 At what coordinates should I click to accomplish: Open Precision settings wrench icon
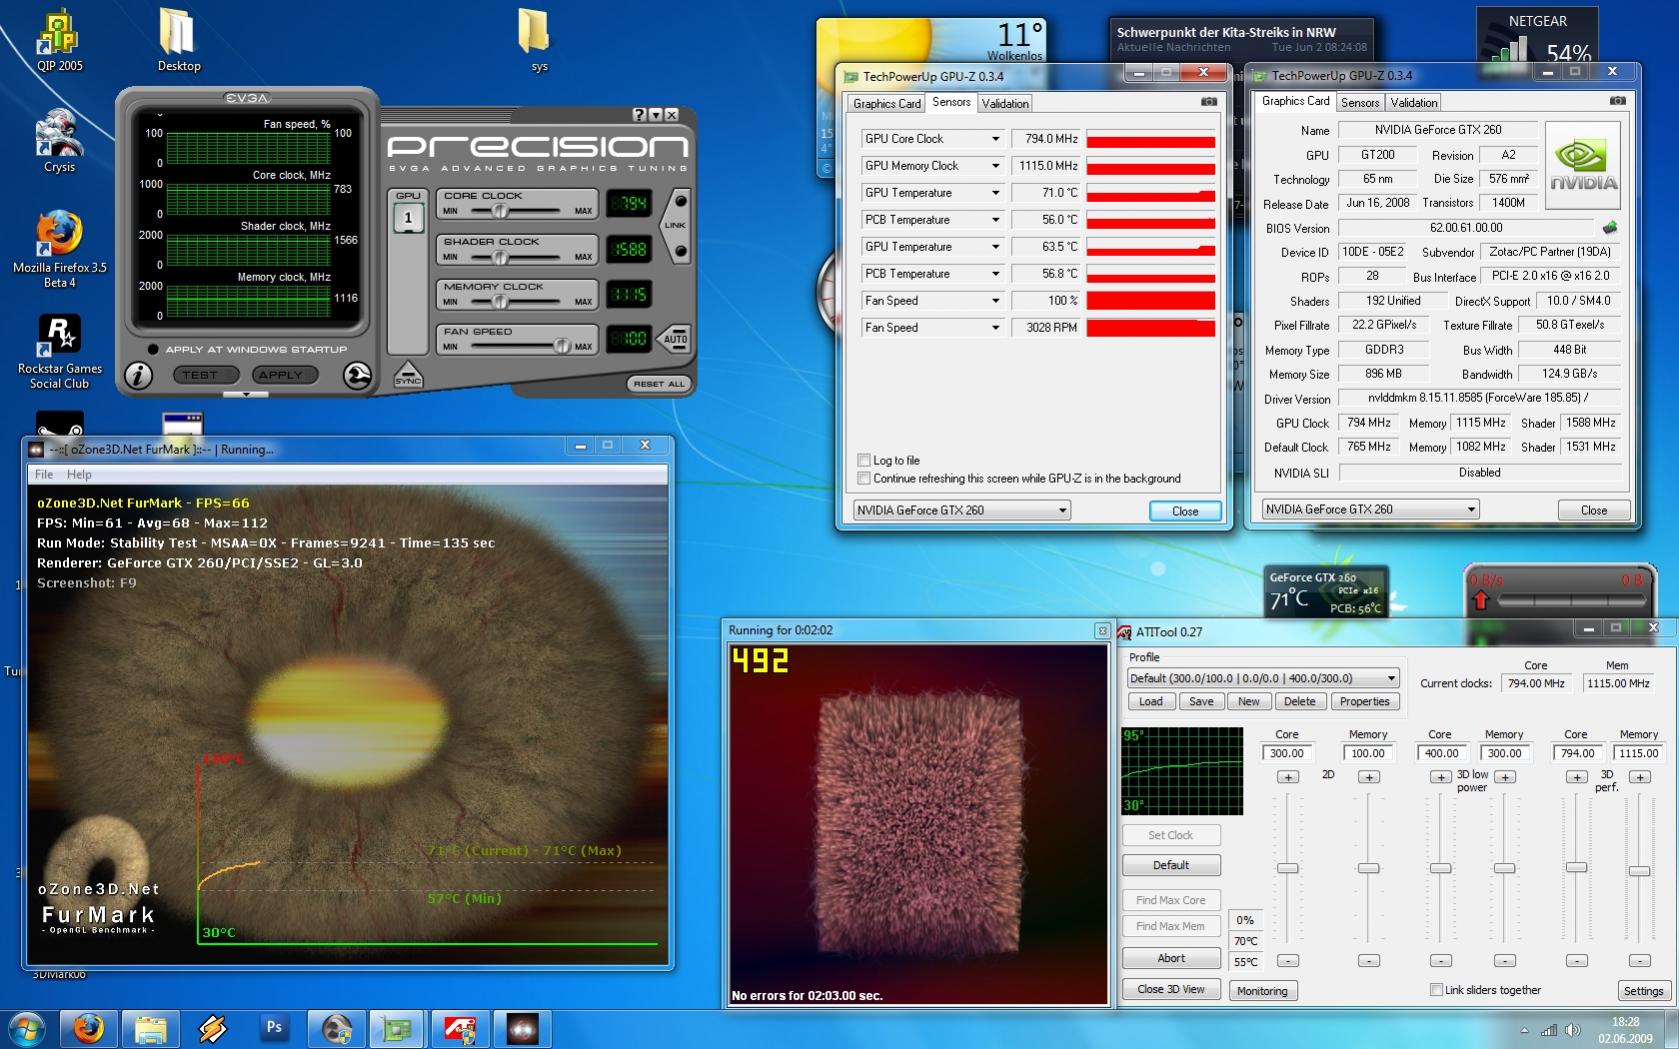pyautogui.click(x=357, y=375)
